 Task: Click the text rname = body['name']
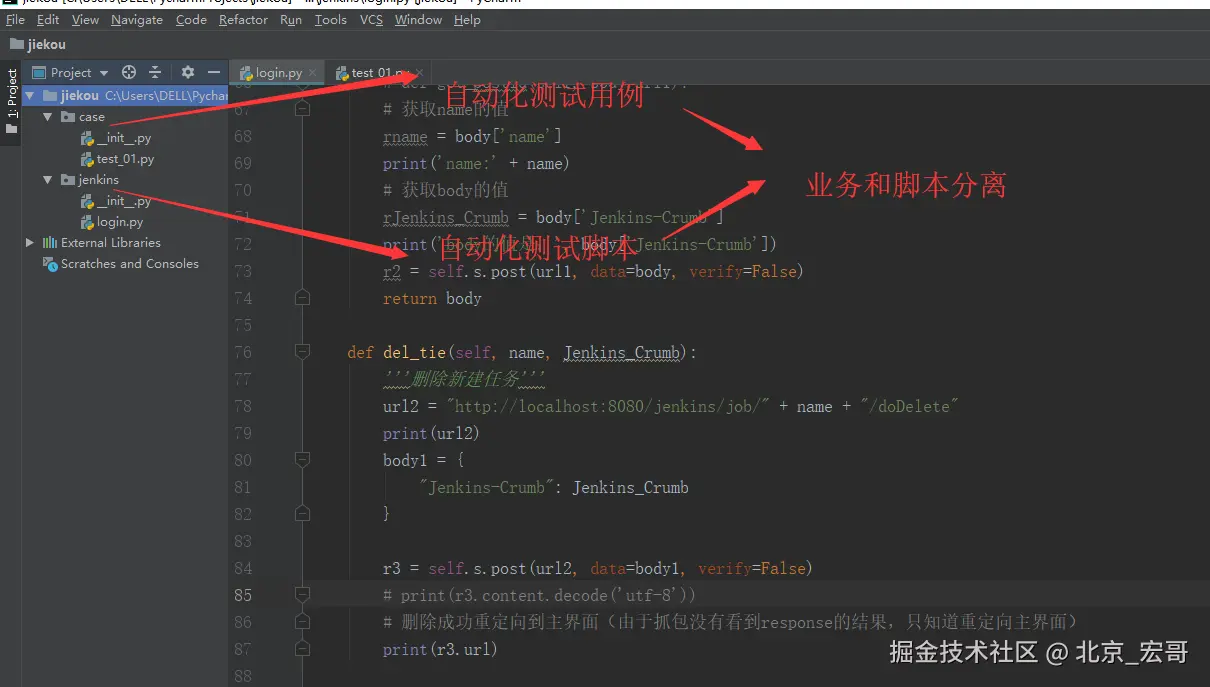coord(472,136)
